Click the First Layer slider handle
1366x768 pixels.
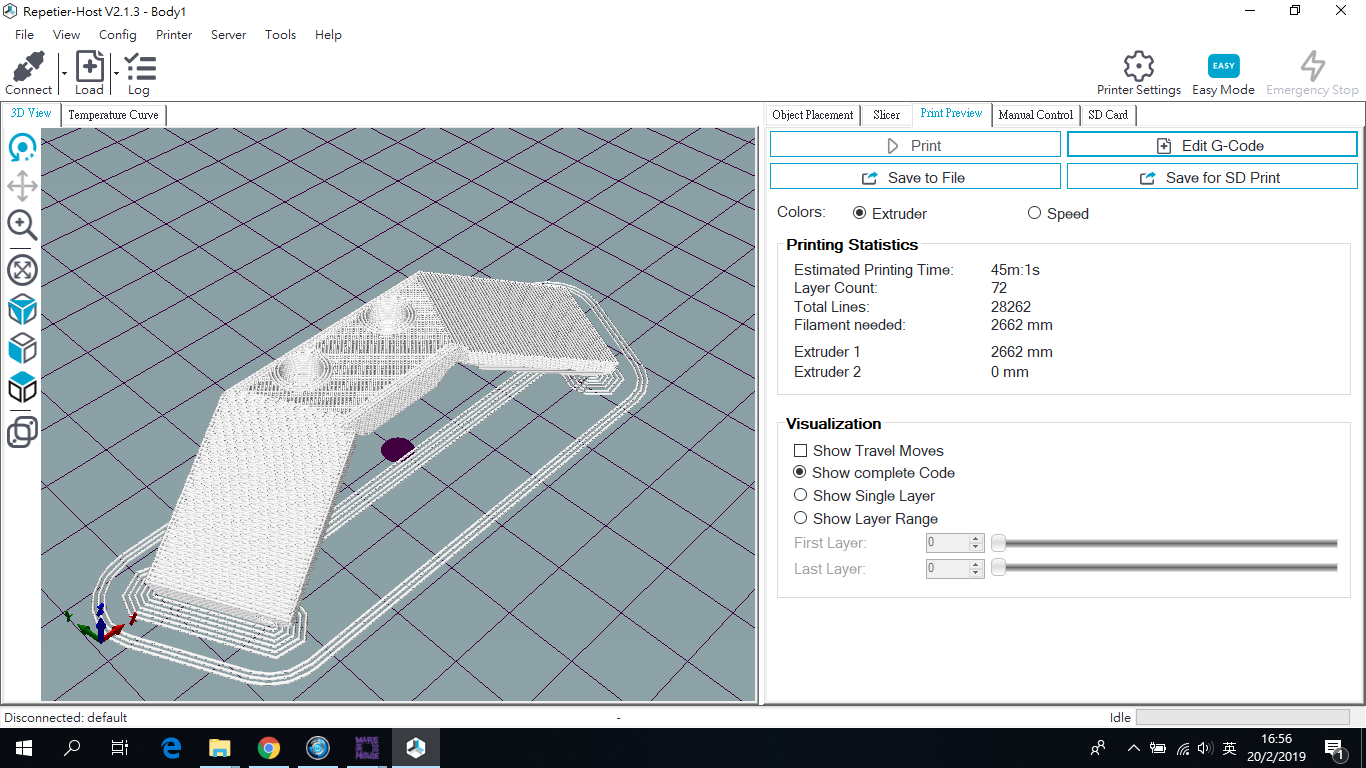tap(998, 543)
